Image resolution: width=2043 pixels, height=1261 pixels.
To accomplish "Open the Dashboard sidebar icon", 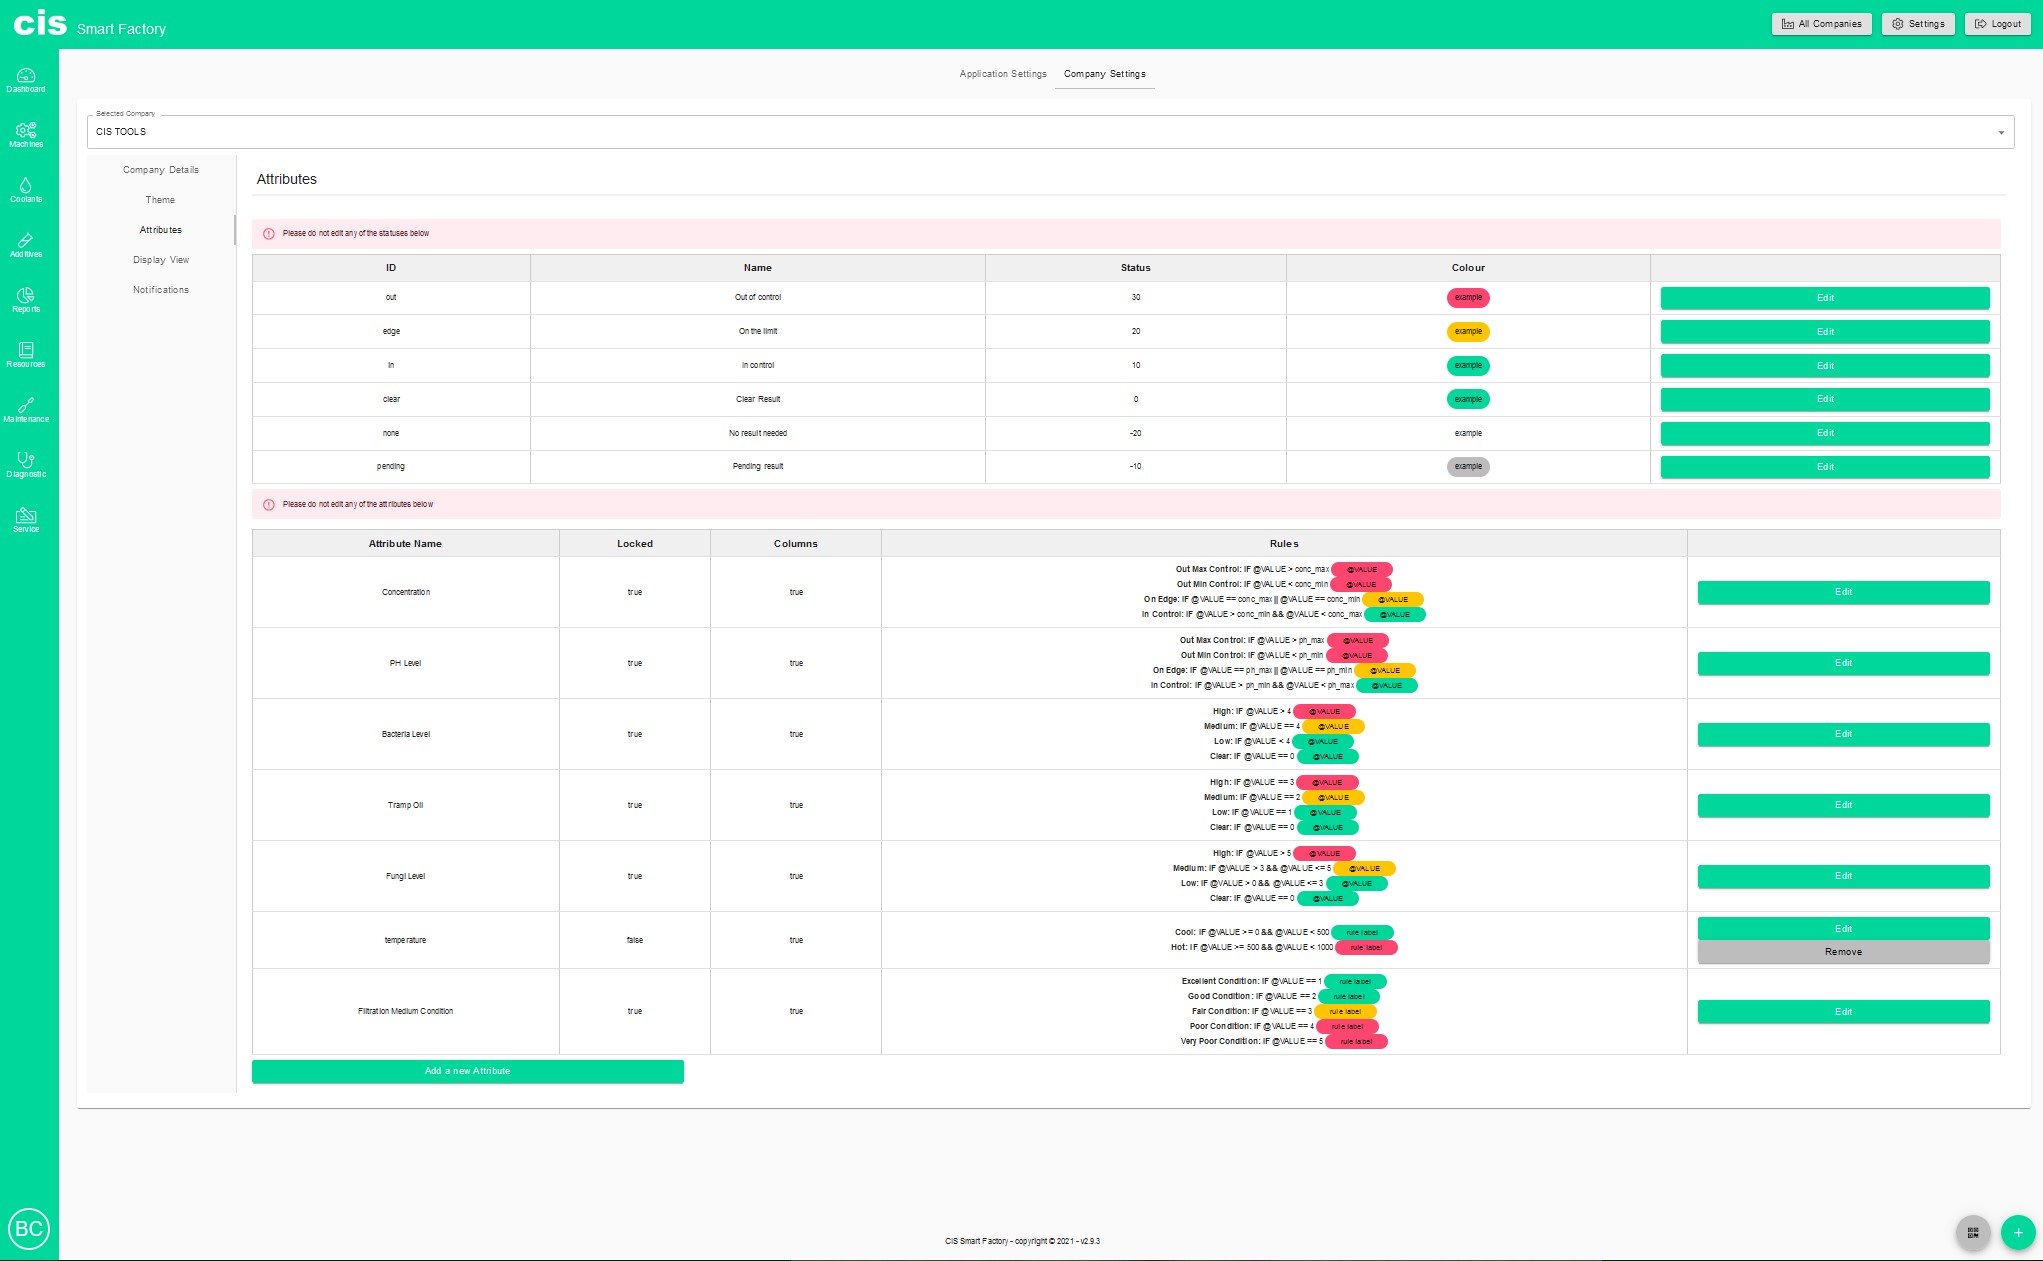I will point(26,80).
